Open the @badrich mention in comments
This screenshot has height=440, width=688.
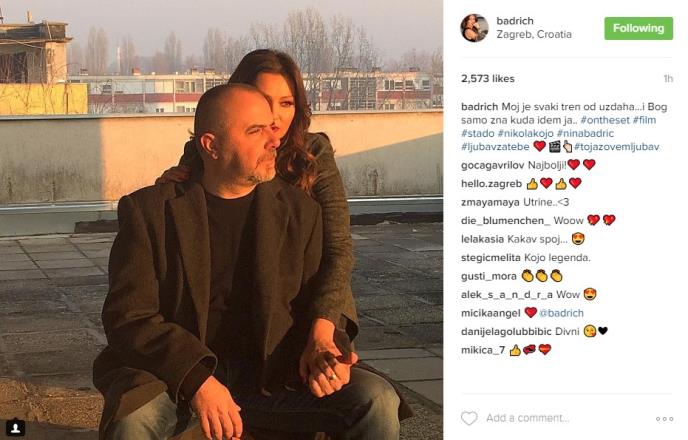561,313
